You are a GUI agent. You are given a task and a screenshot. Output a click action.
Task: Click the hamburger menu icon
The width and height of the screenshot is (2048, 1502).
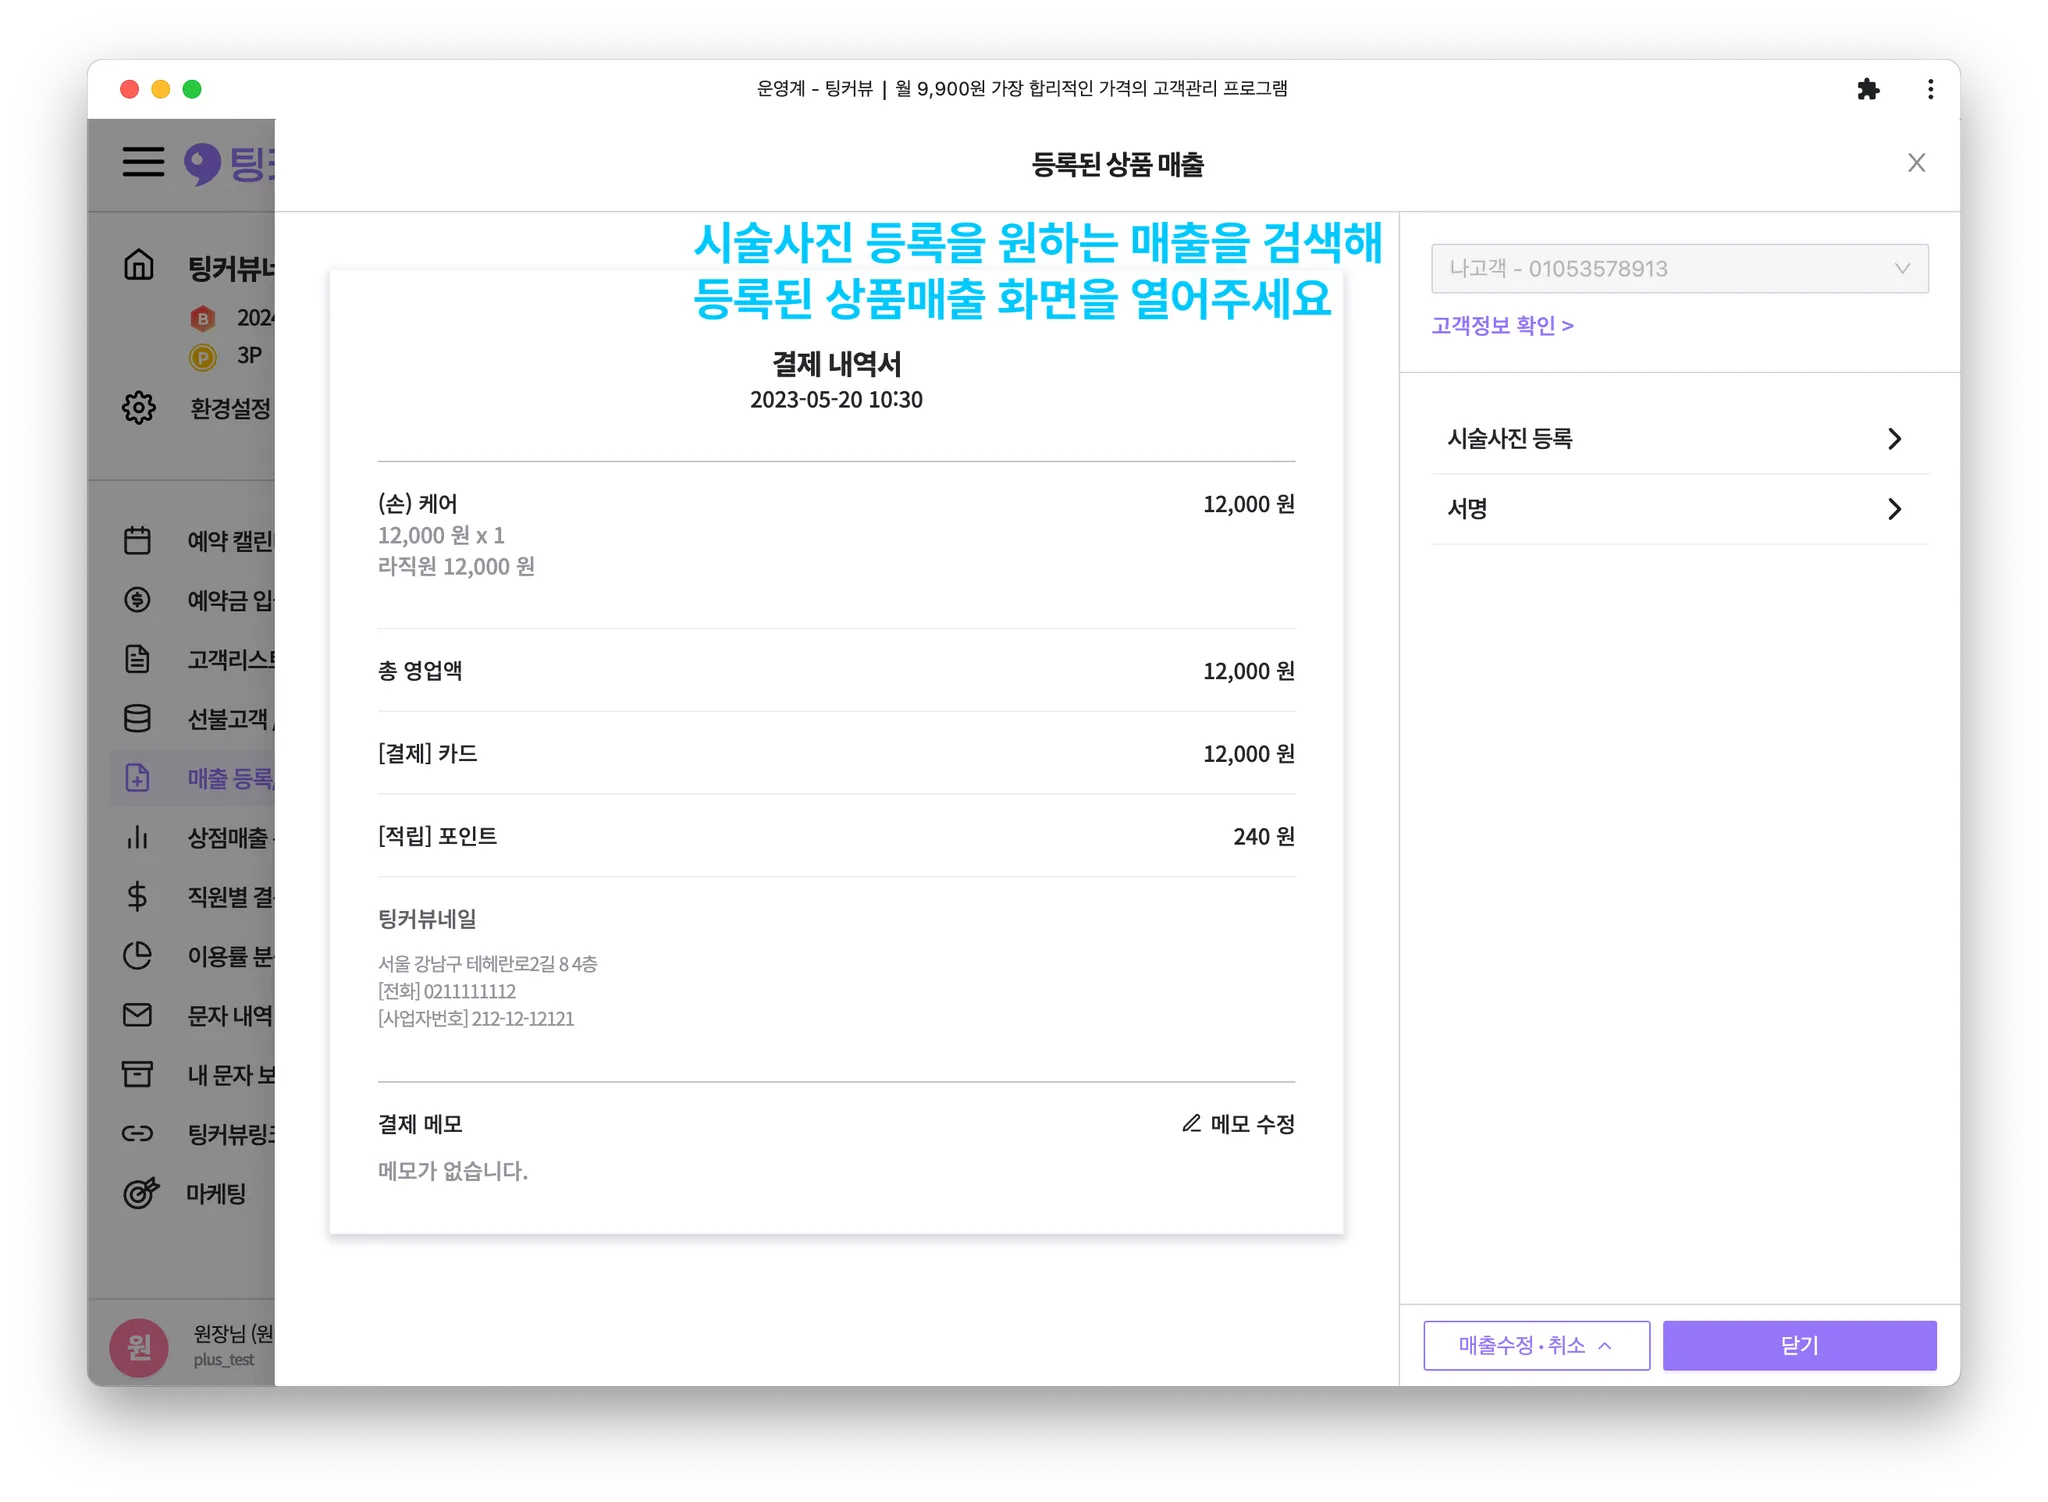(x=143, y=161)
